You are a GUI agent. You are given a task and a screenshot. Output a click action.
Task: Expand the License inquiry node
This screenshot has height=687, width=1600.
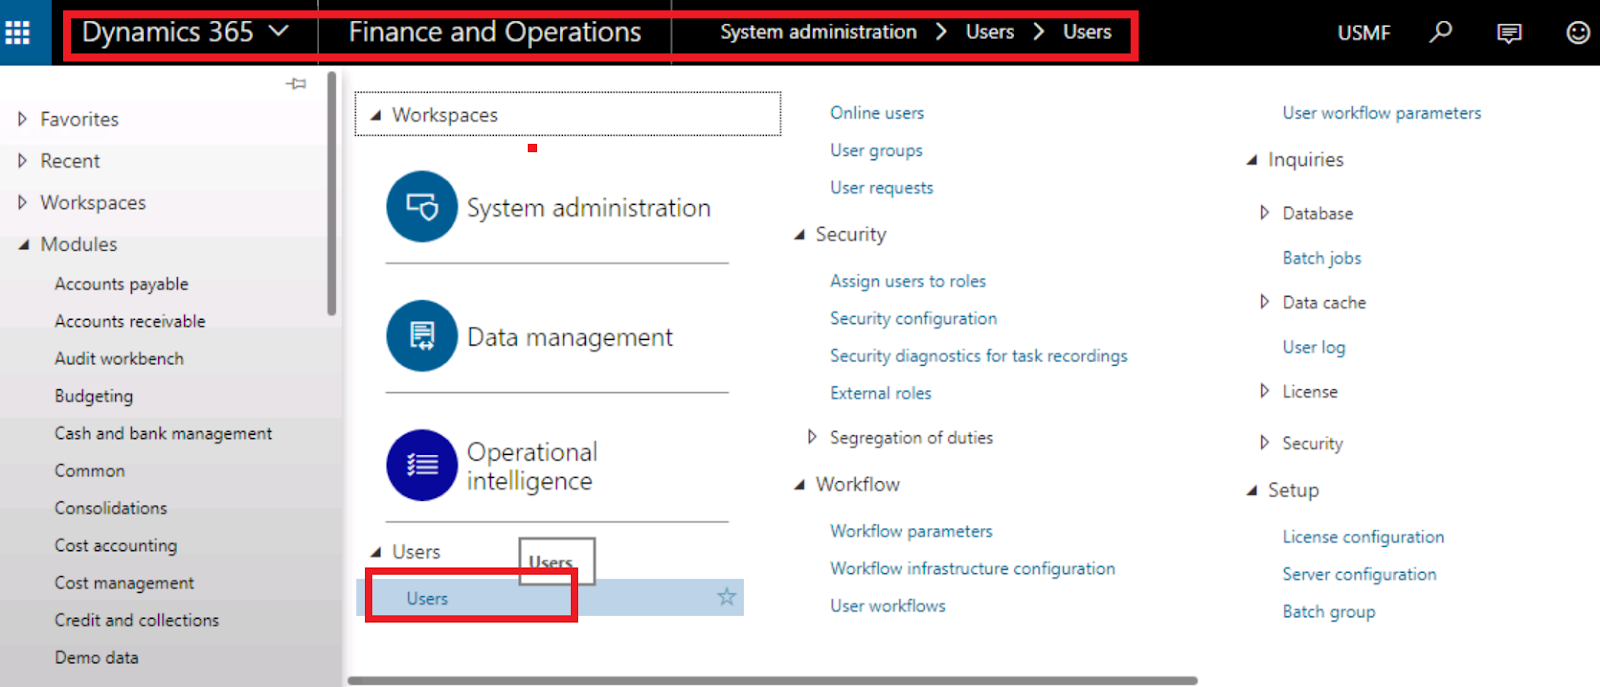click(1264, 391)
